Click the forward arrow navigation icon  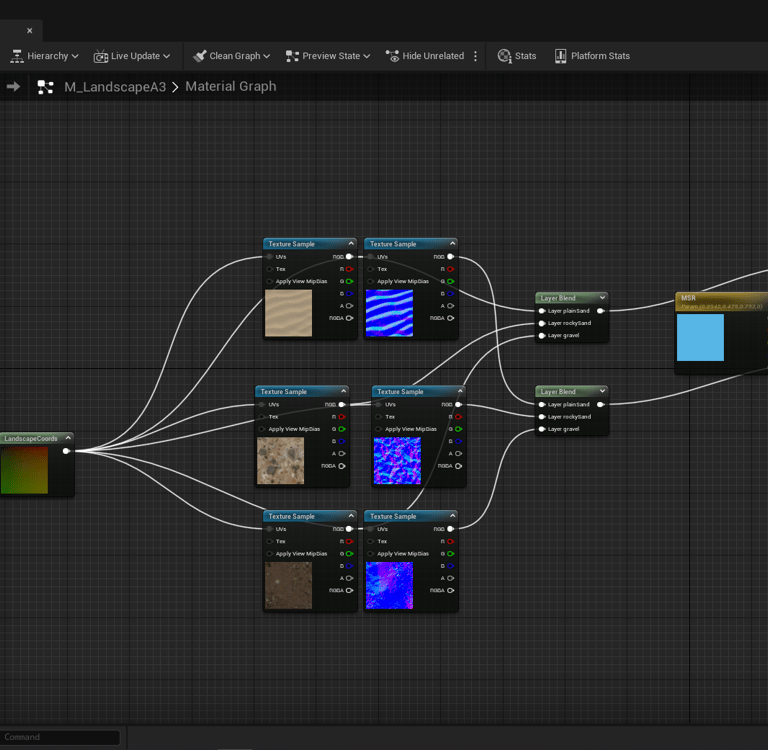13,87
